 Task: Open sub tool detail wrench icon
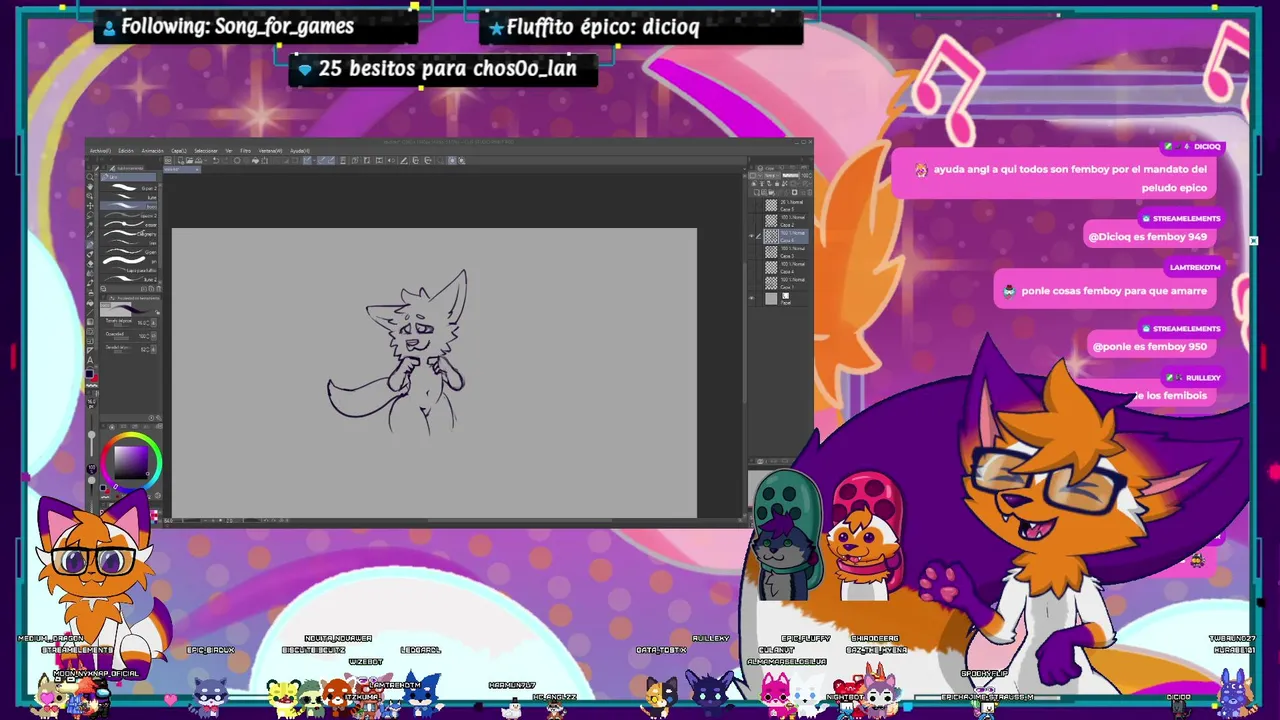coord(159,418)
